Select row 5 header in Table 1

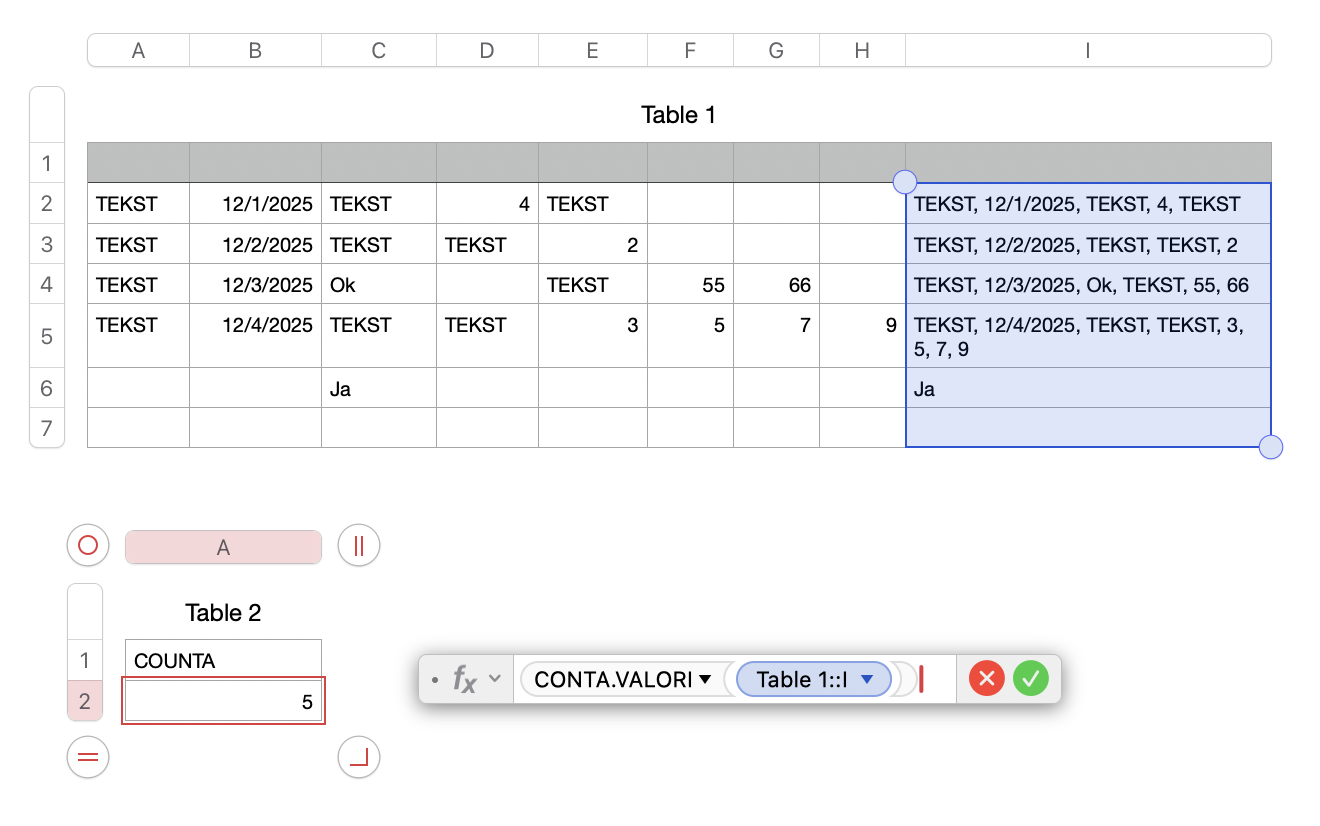point(47,336)
